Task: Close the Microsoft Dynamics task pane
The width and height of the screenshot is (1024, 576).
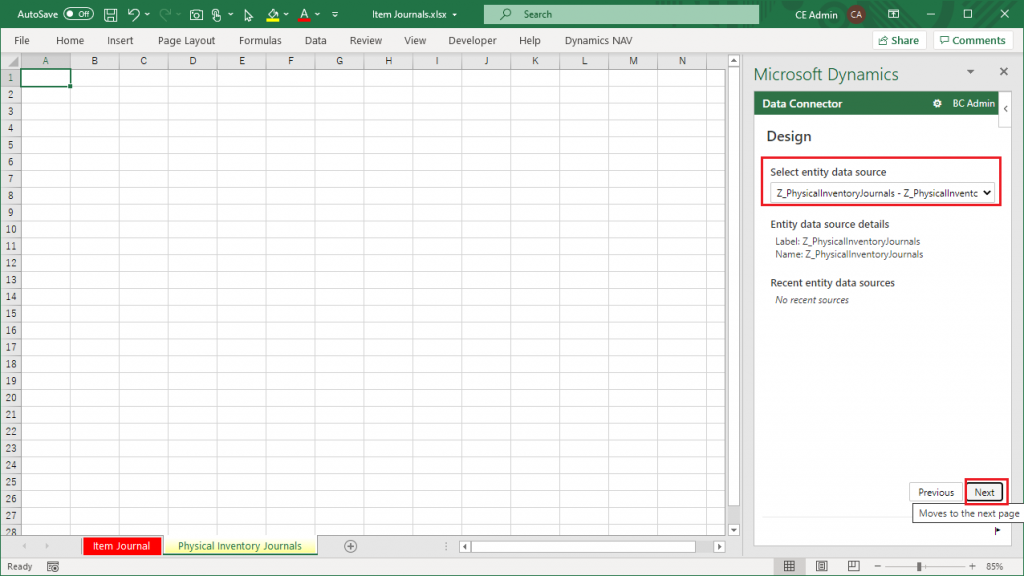Action: 1004,71
